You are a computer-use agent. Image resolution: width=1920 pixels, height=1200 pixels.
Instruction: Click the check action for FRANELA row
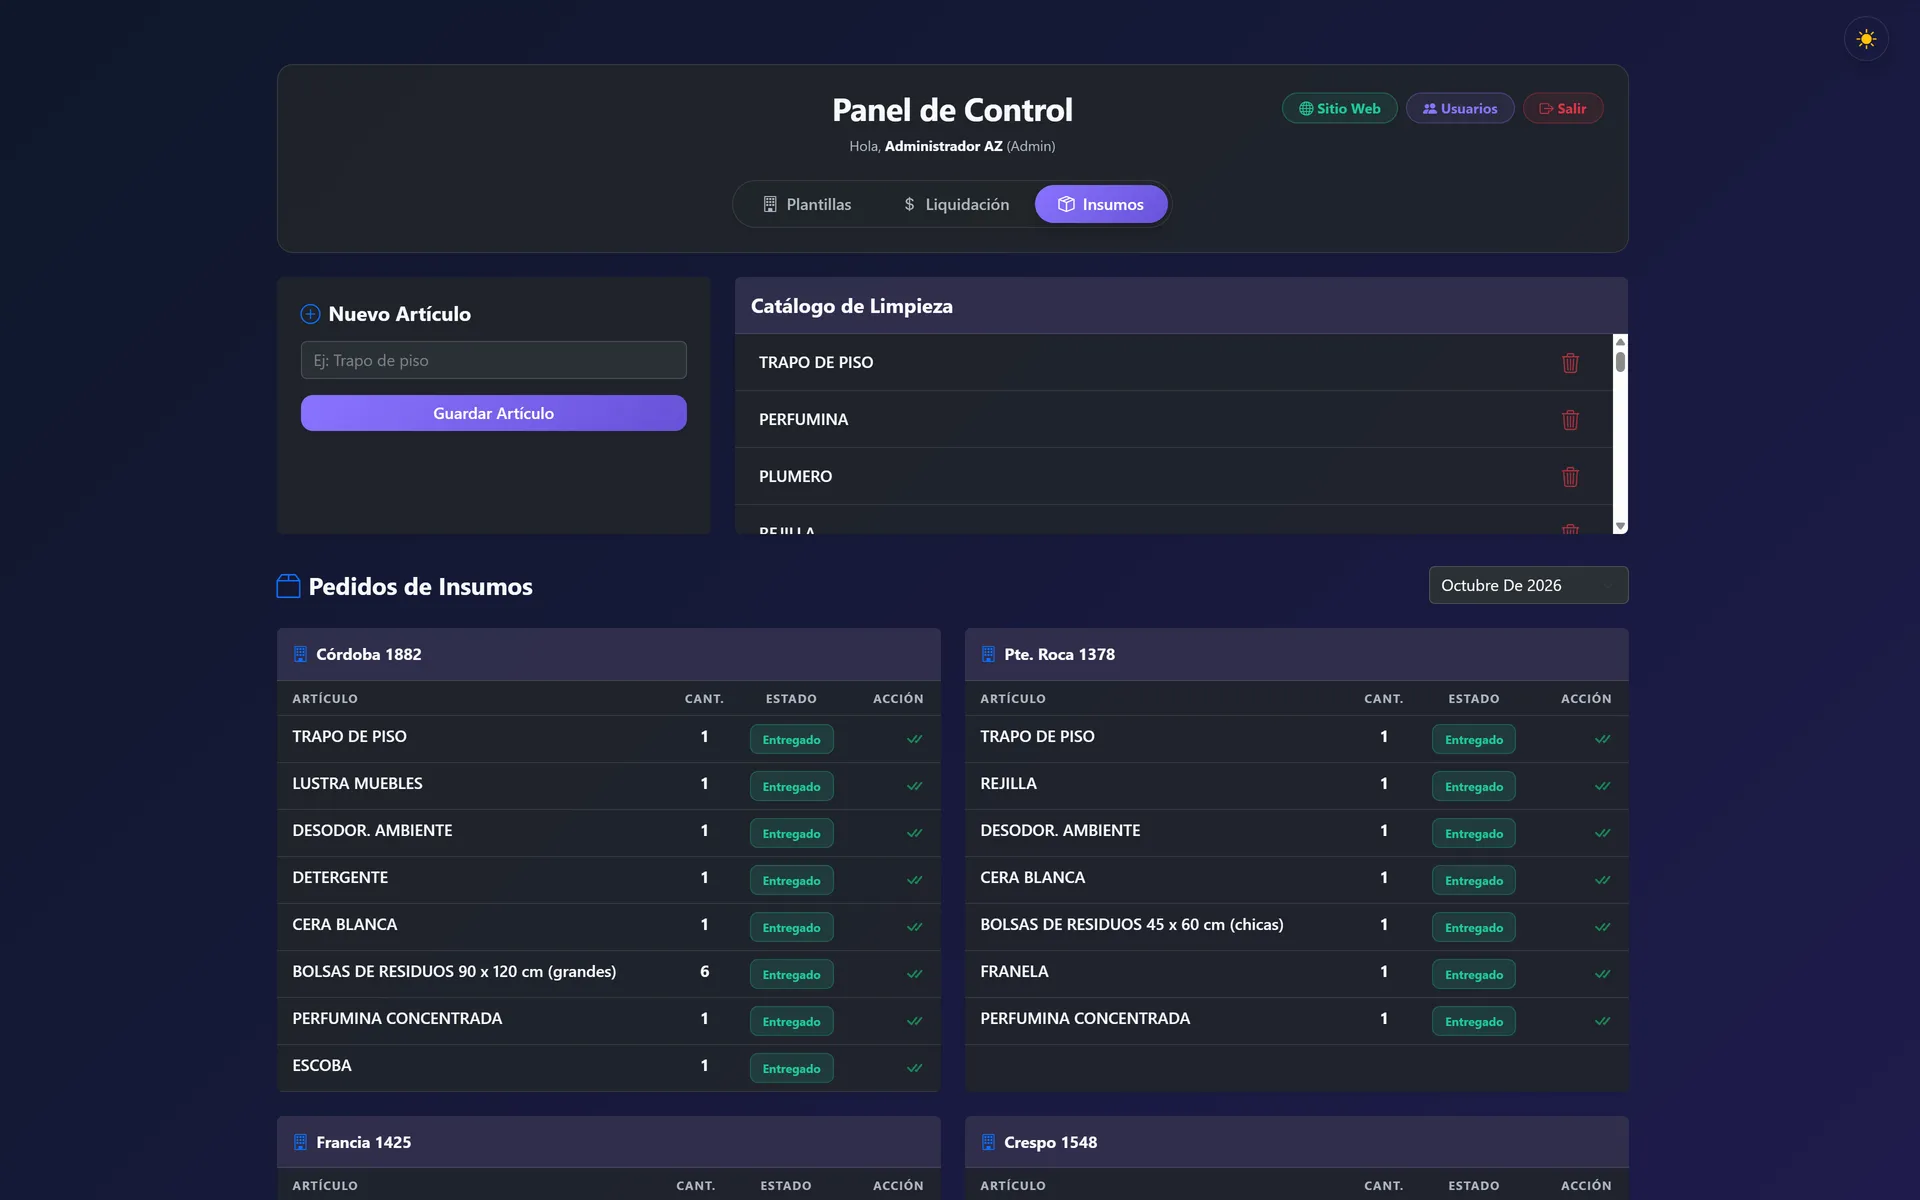click(1602, 974)
